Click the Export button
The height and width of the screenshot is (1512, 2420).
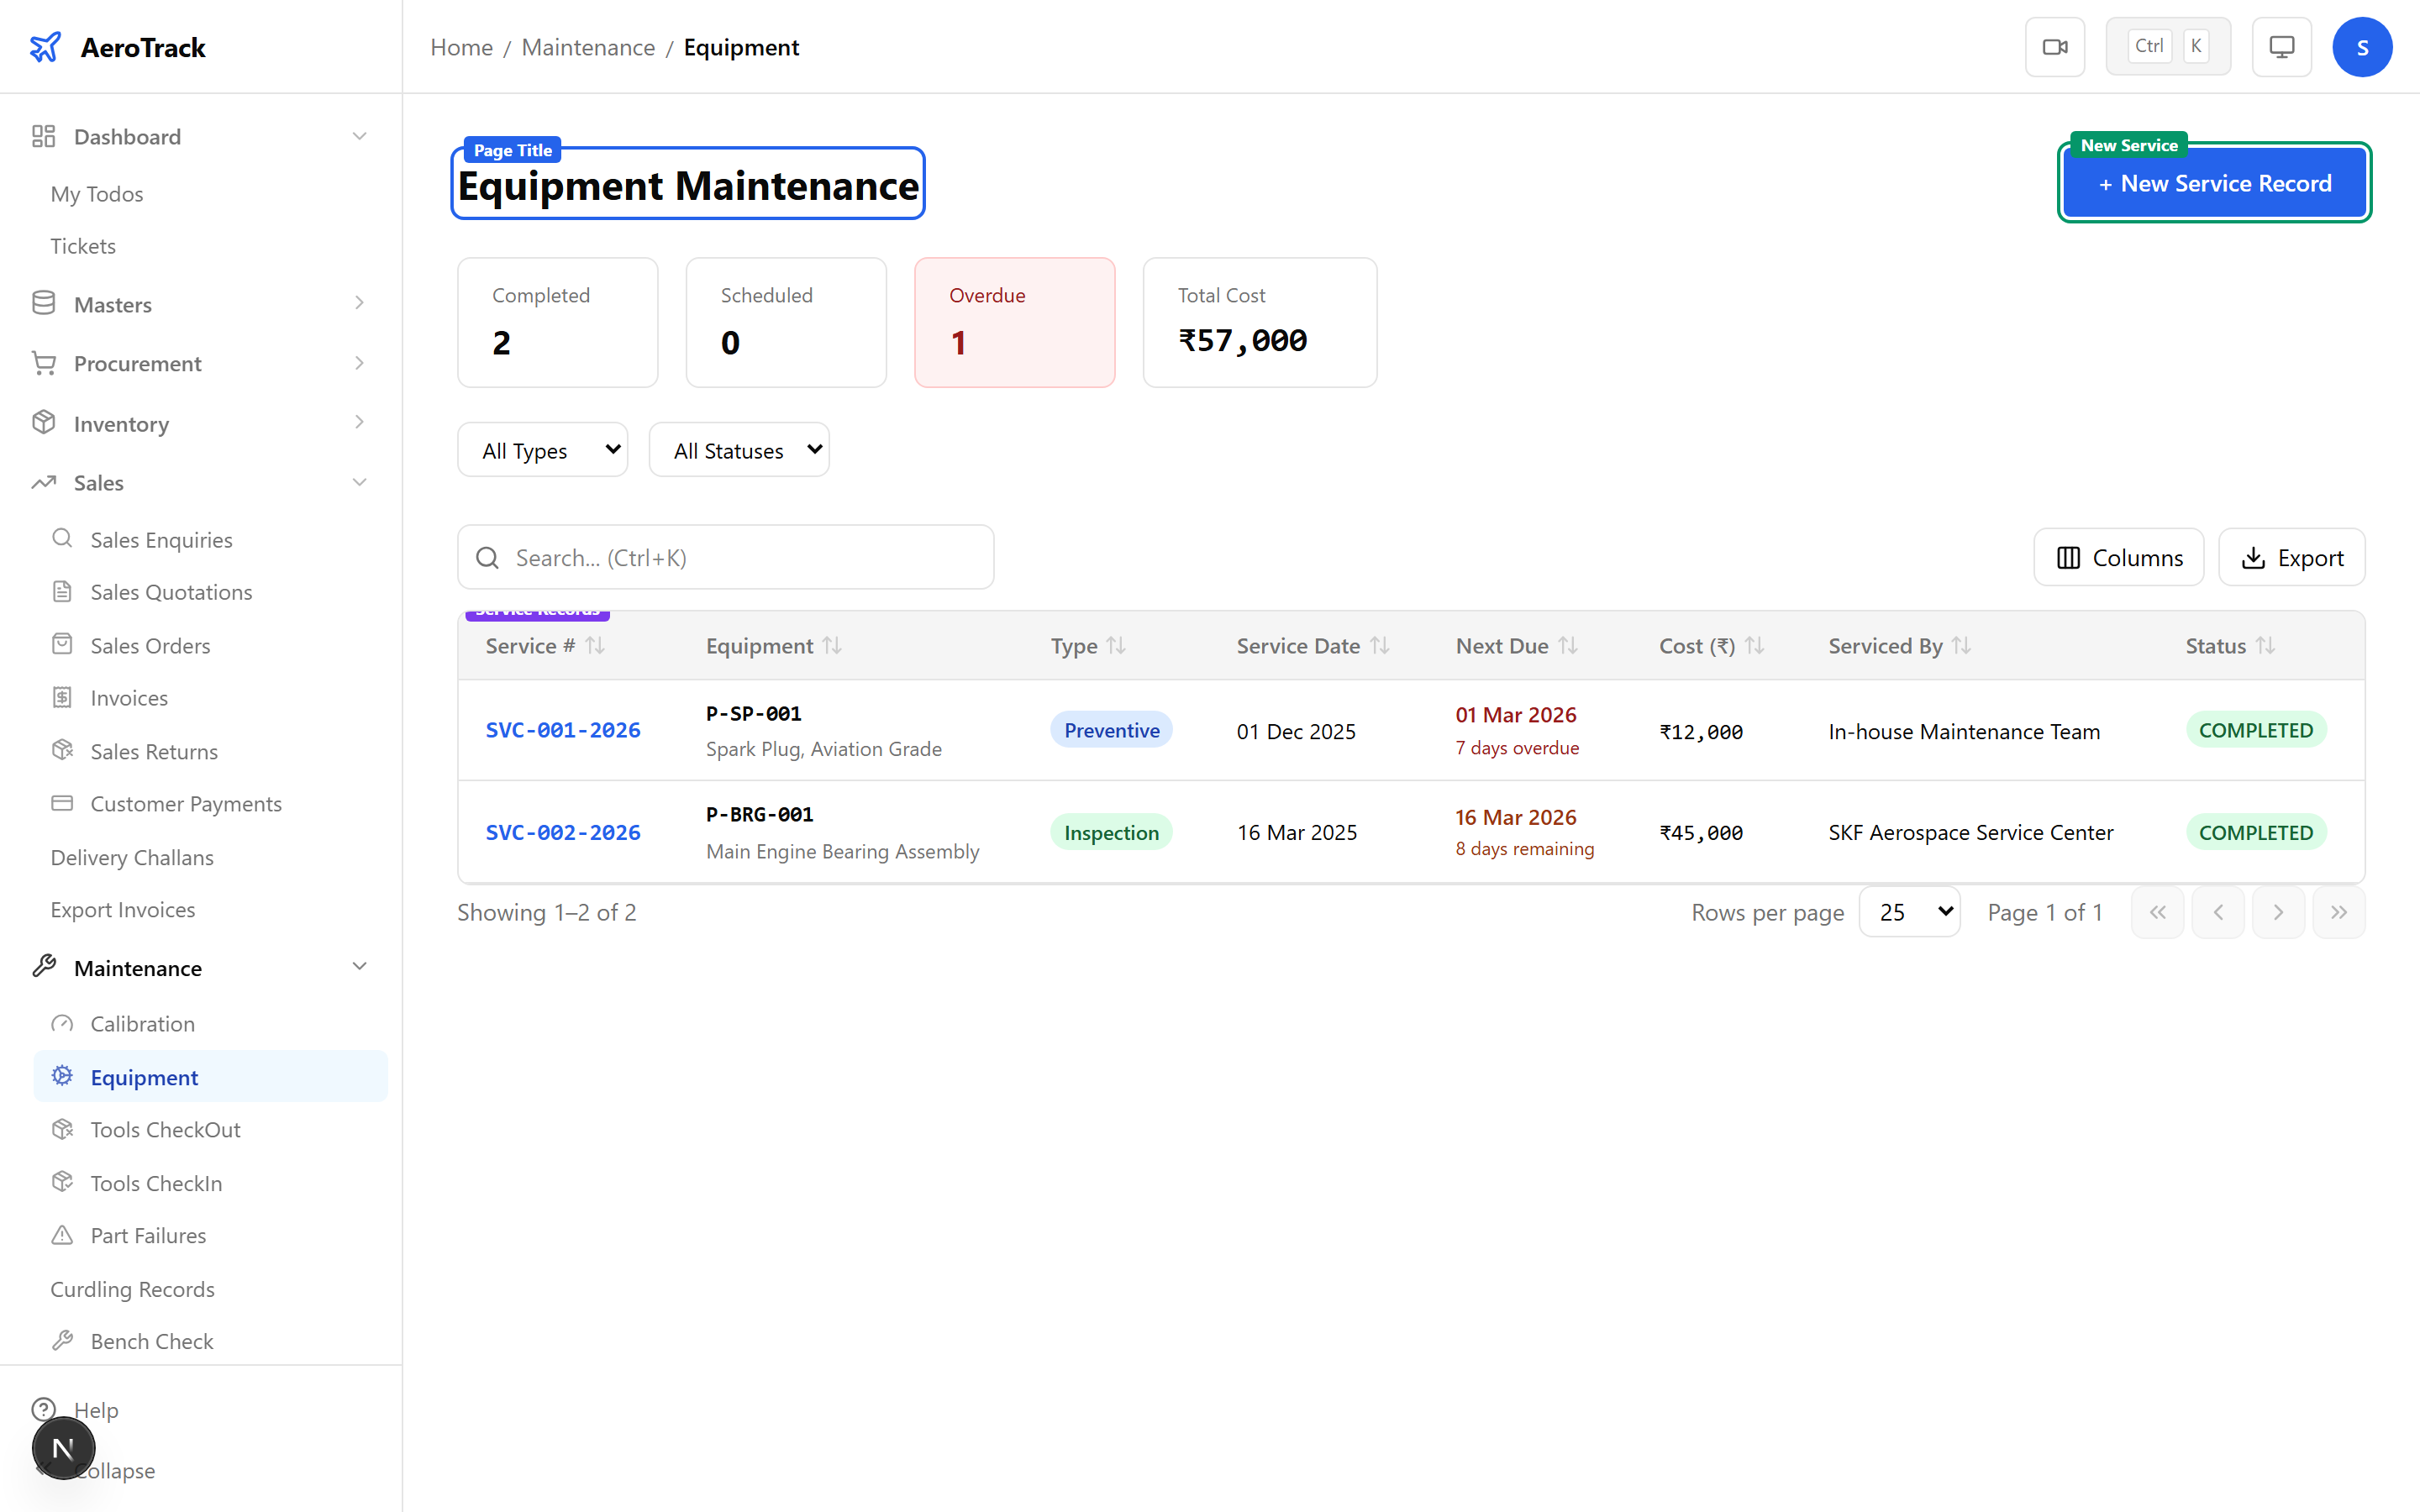tap(2291, 558)
